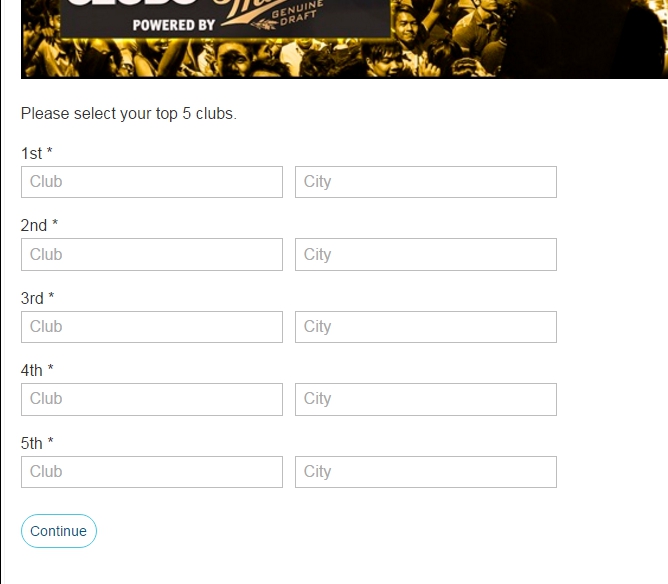The height and width of the screenshot is (584, 668).
Task: Click the 'Please select your top 5 clubs' text
Action: [x=129, y=114]
